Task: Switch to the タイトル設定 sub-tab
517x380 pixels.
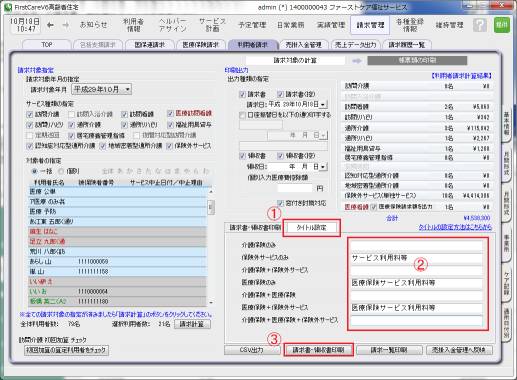Action: point(311,228)
